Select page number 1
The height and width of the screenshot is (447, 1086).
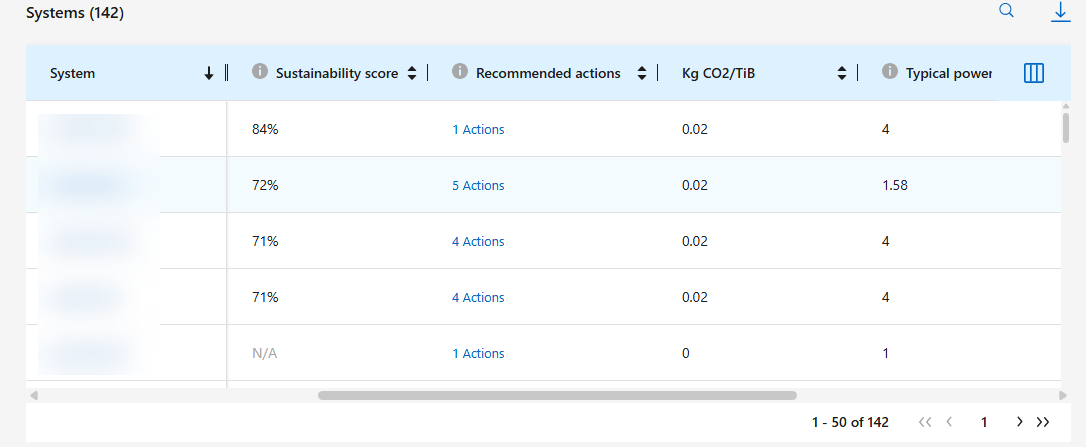tap(984, 422)
